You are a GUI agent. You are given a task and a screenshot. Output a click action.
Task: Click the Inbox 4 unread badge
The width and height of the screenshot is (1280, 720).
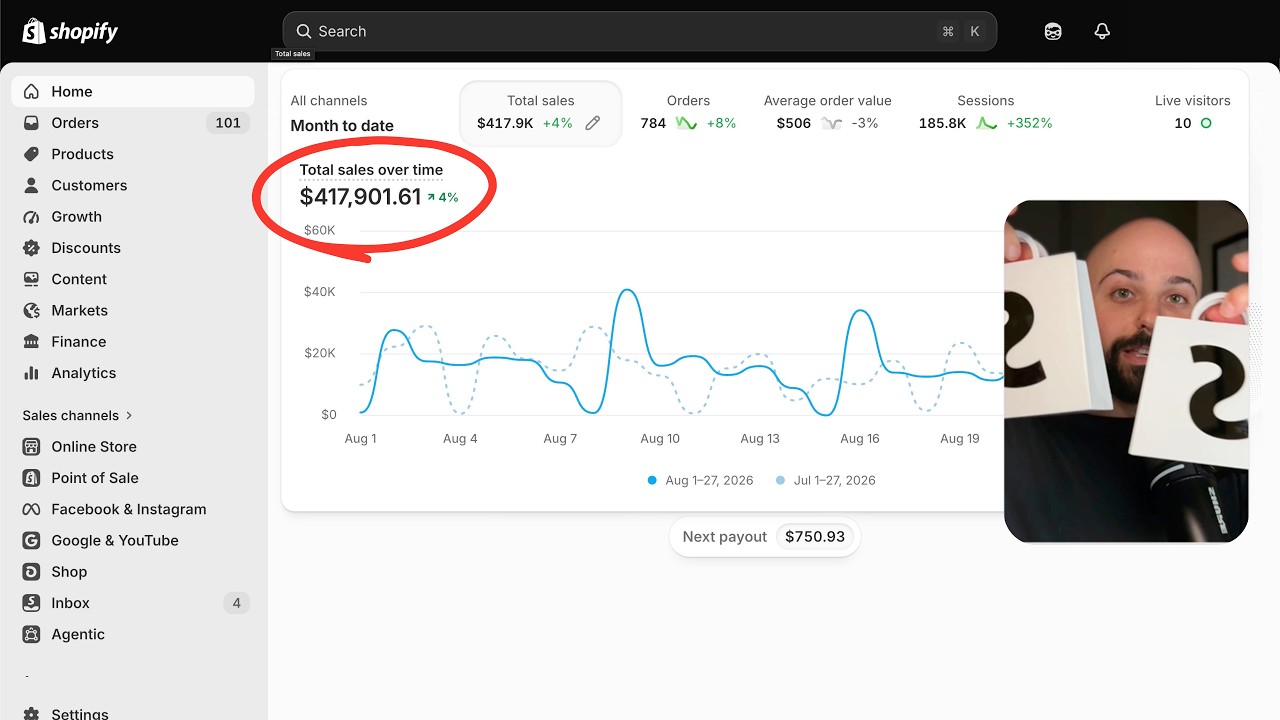tap(236, 603)
